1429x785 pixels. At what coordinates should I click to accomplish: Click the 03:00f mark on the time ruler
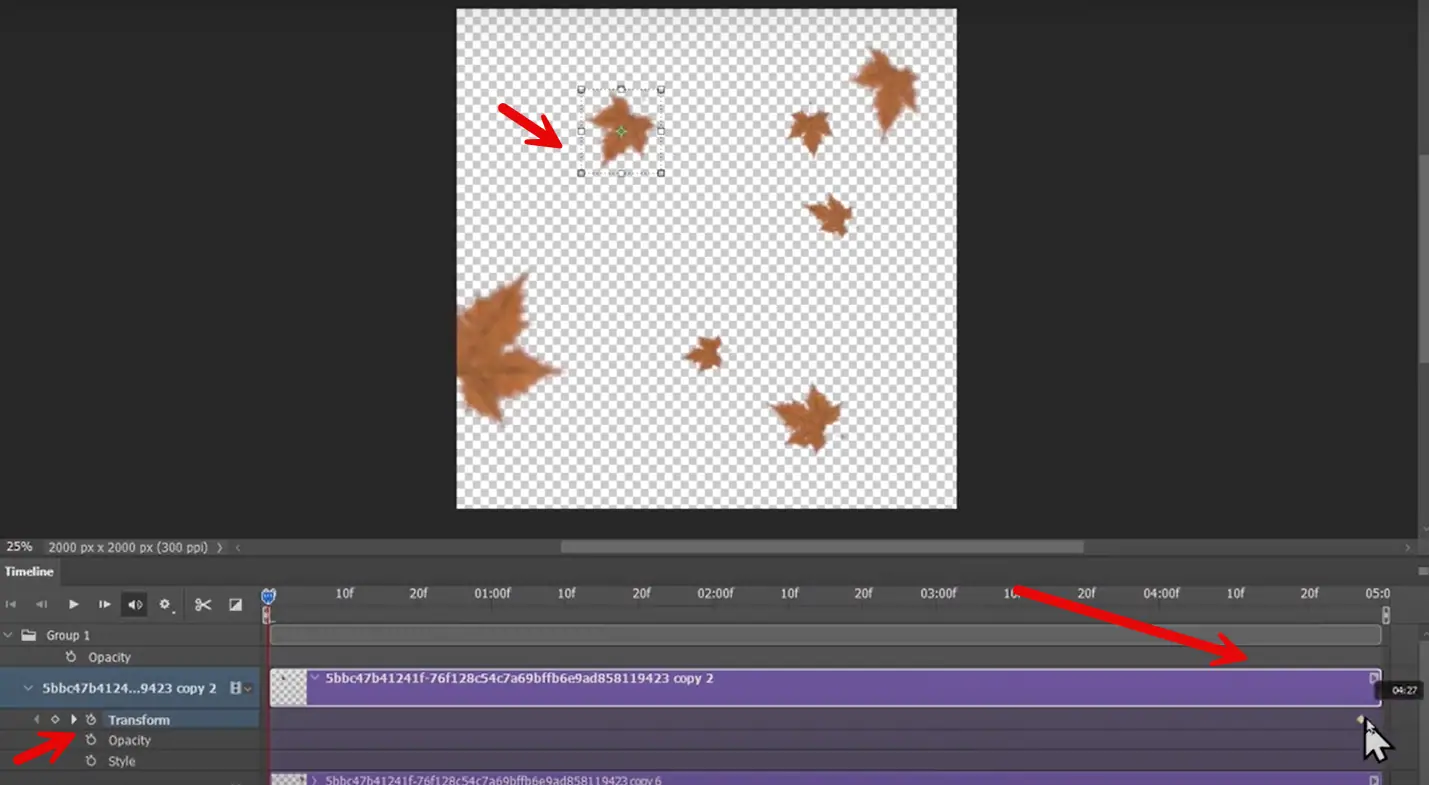tap(938, 593)
